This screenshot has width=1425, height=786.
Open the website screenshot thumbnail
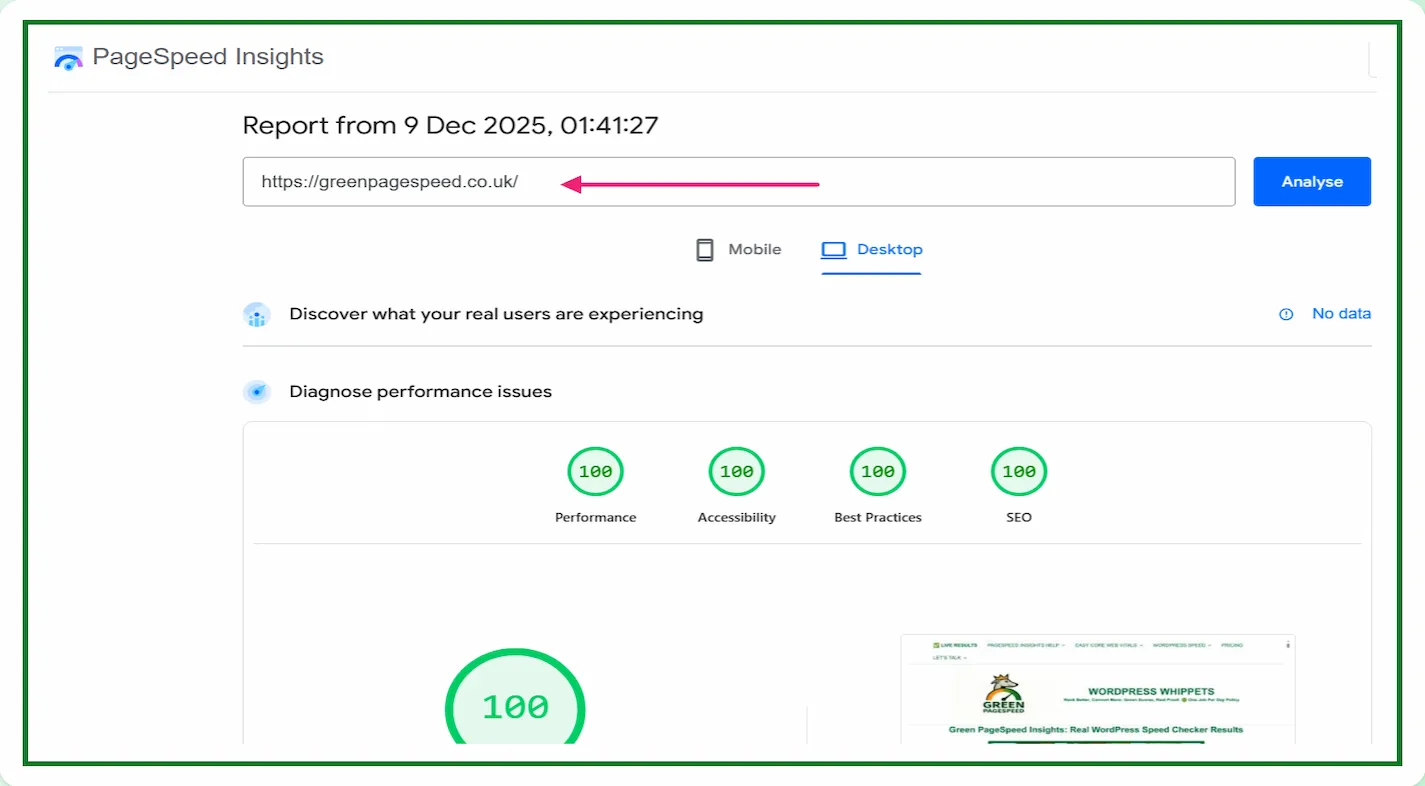coord(1097,690)
